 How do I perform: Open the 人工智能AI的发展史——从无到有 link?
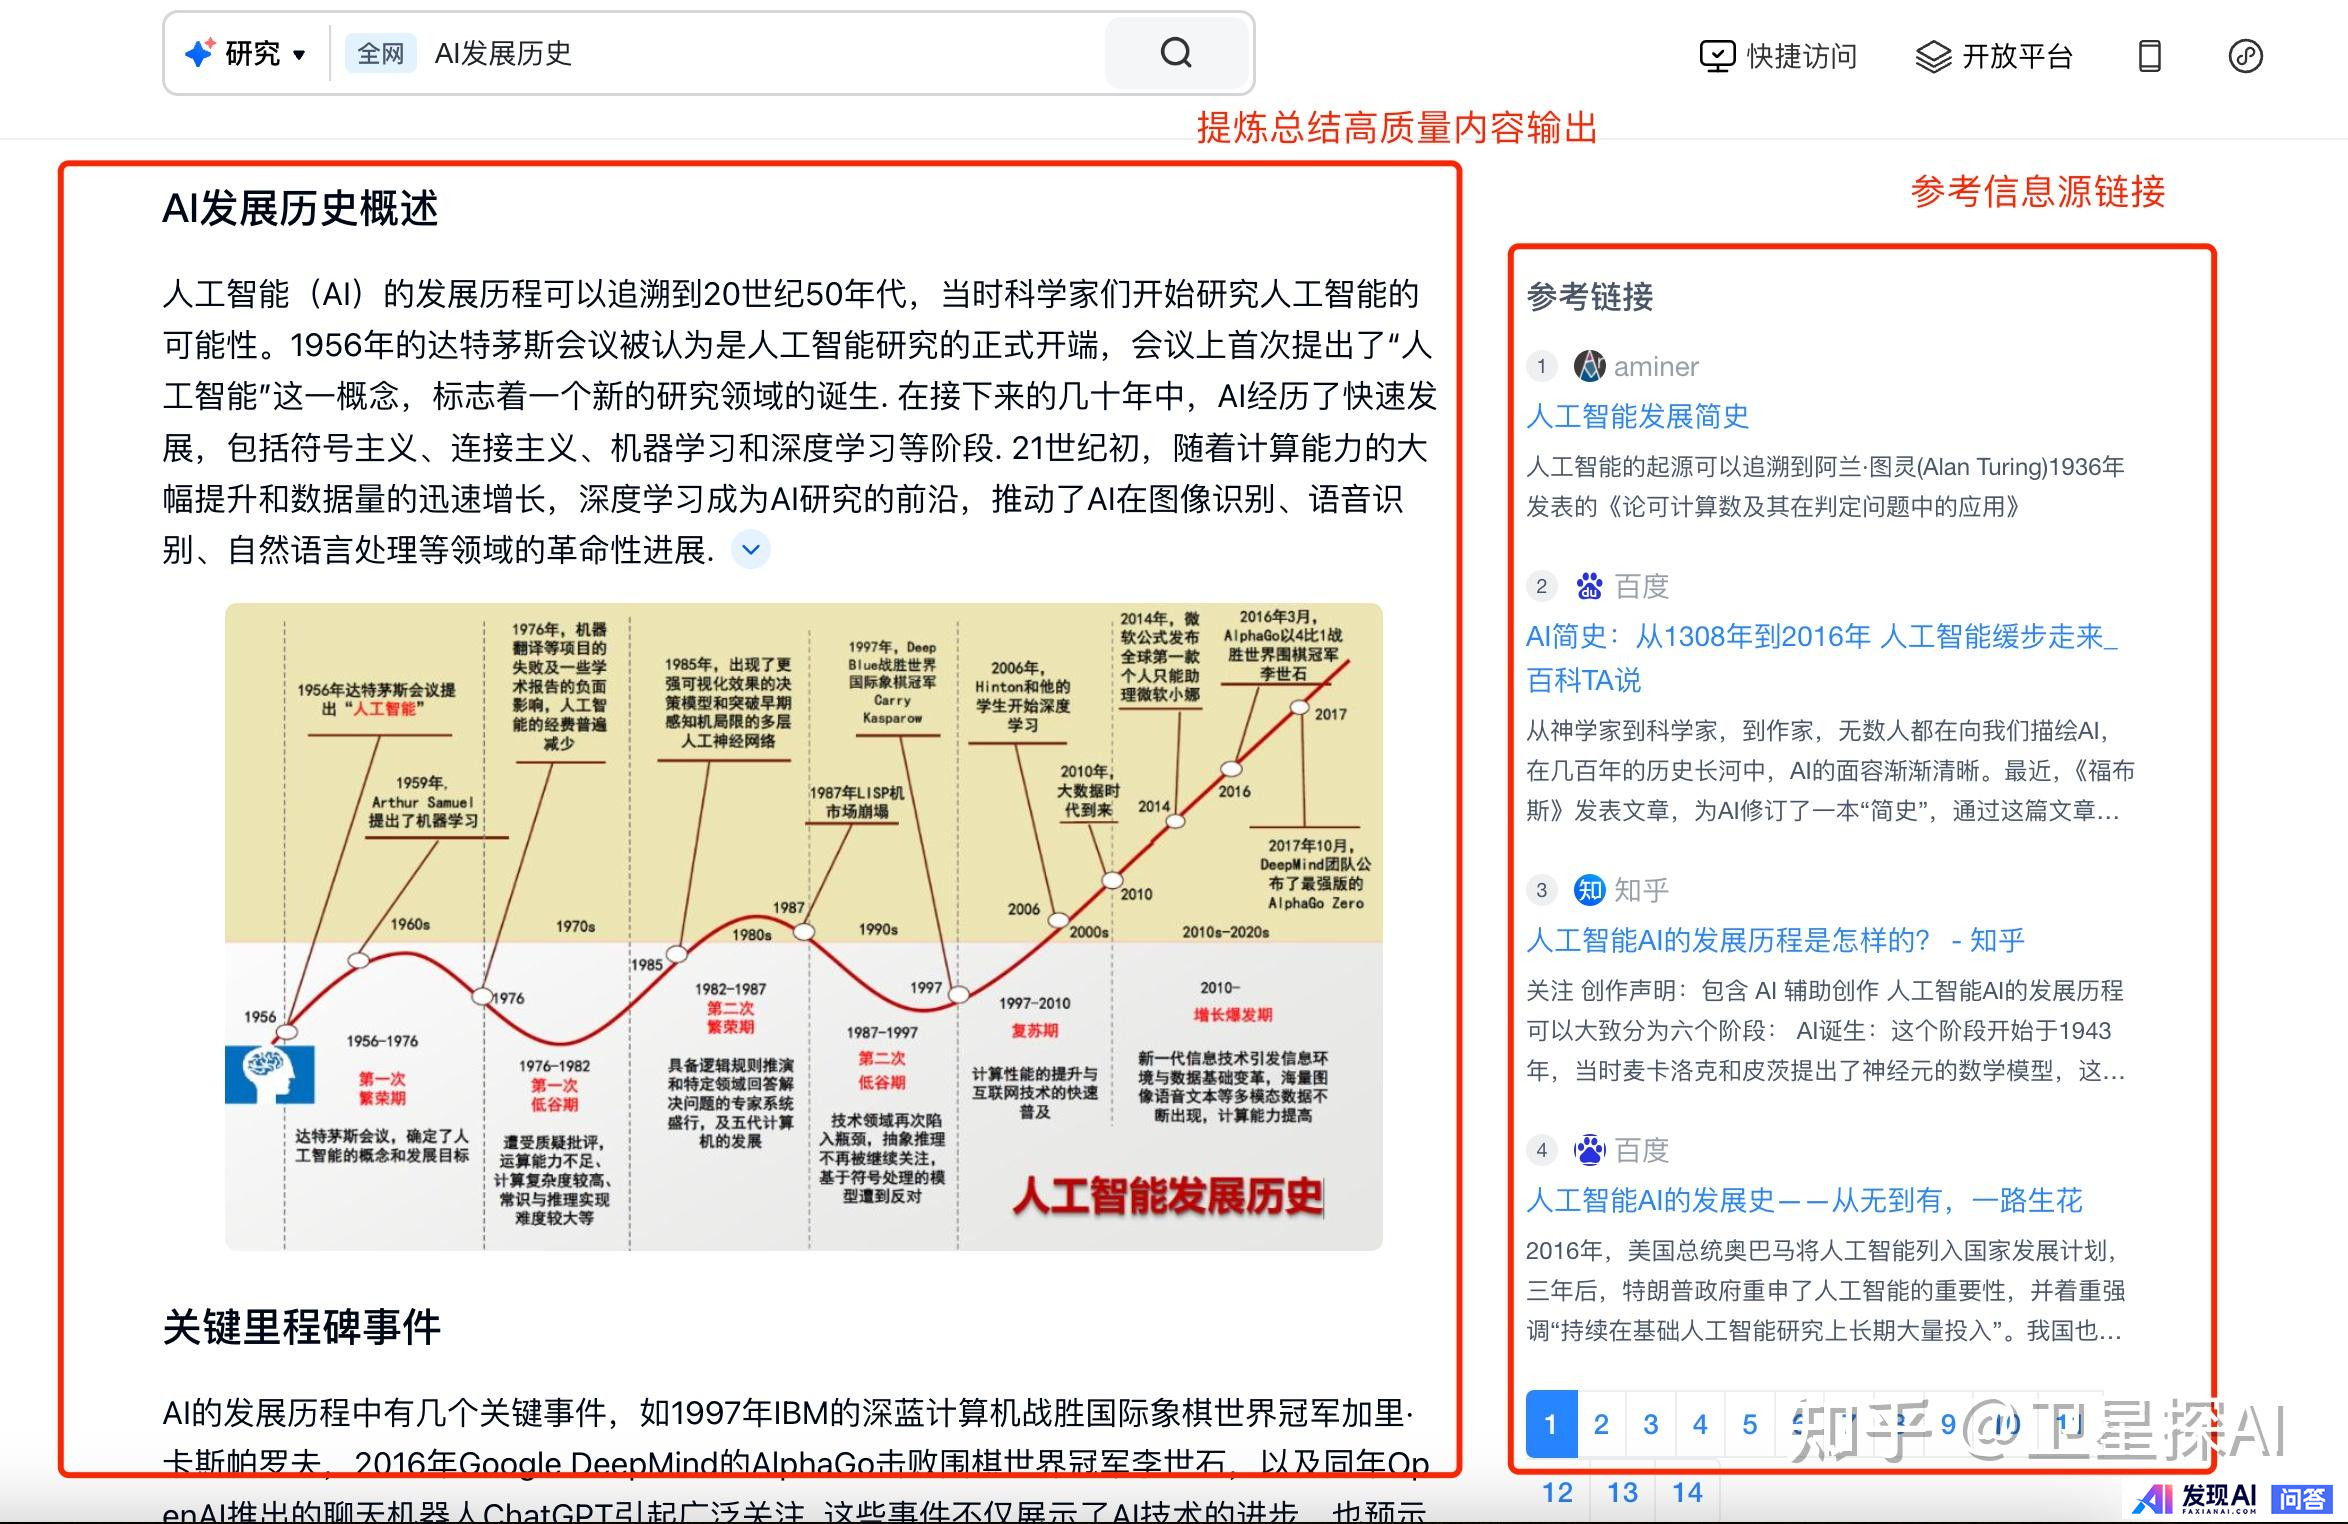1803,1200
